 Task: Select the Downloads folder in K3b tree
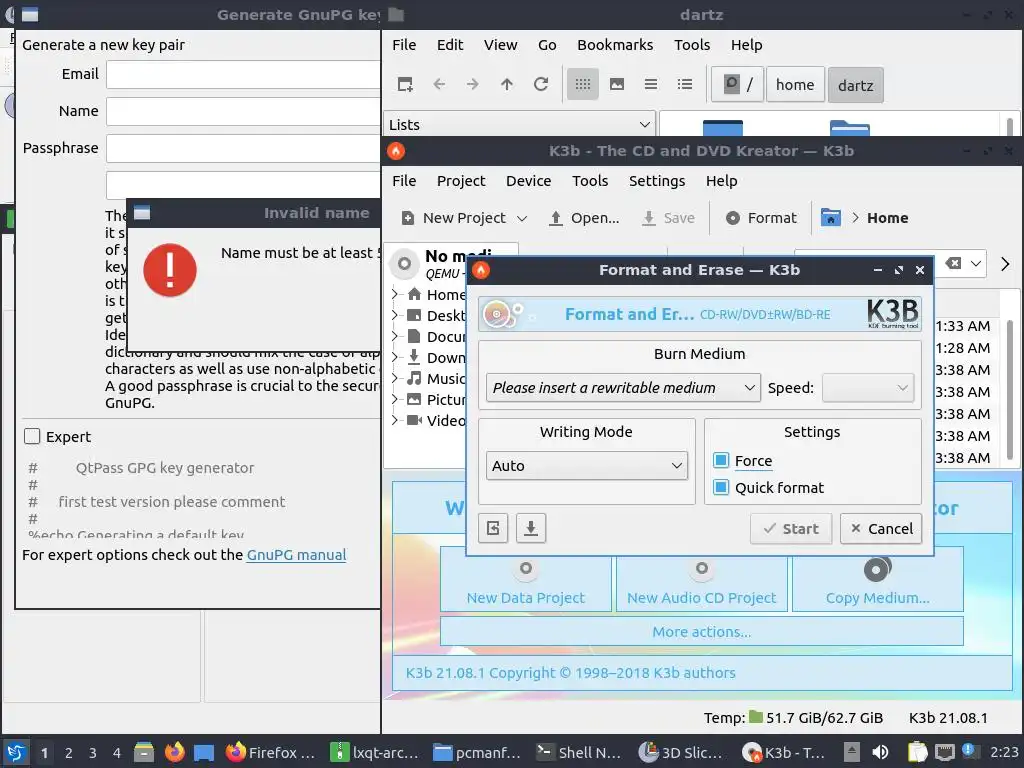pyautogui.click(x=436, y=357)
